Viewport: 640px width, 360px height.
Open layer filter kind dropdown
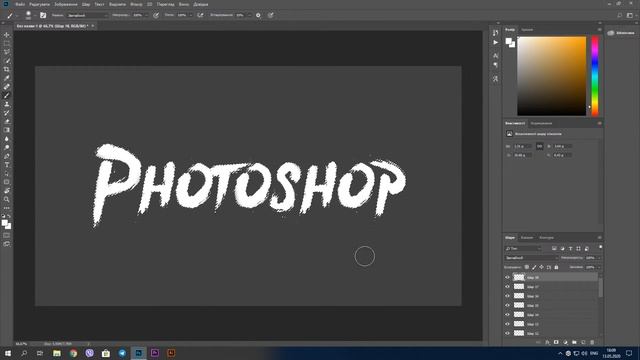coord(523,249)
